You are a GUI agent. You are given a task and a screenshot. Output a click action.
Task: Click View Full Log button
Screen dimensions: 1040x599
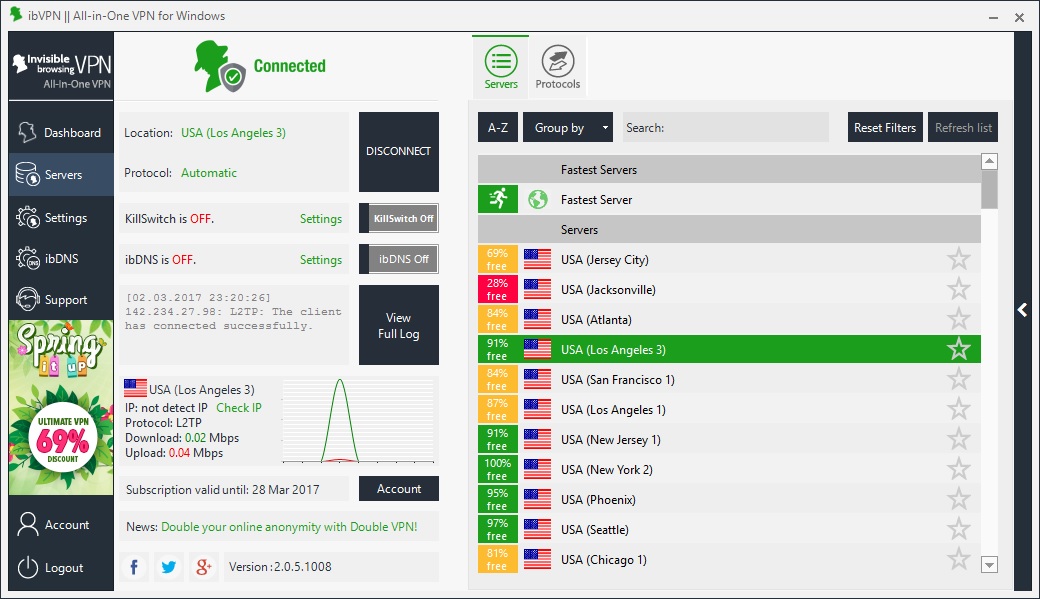[399, 325]
